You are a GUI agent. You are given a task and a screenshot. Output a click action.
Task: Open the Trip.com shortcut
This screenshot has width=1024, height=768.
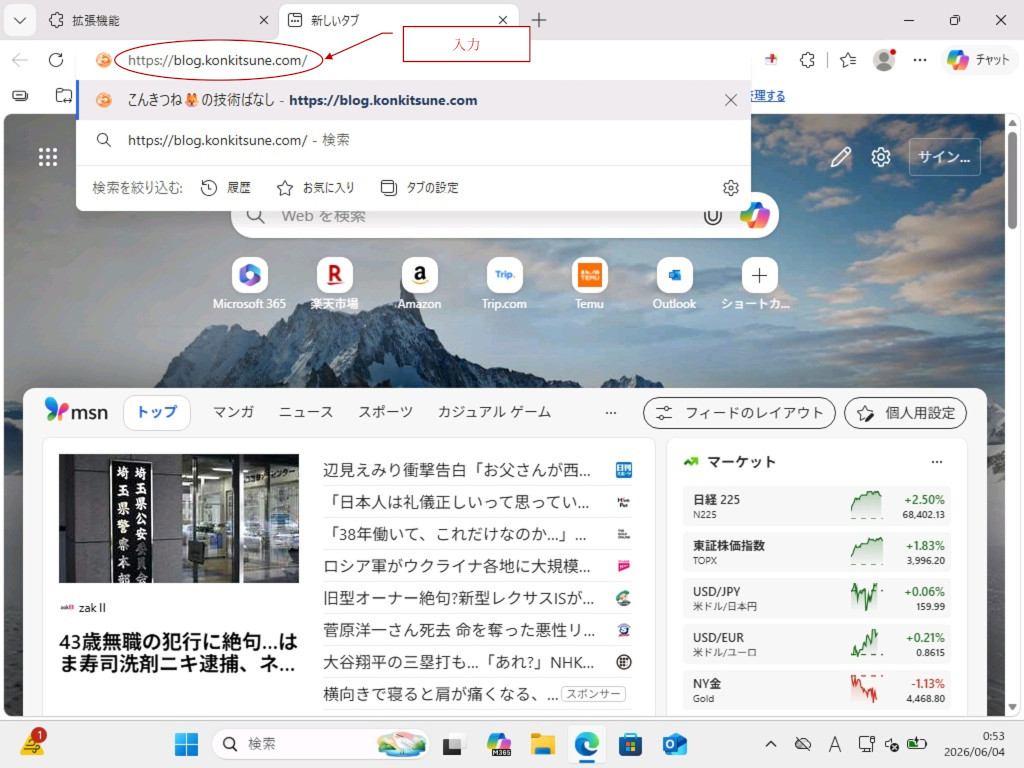coord(504,284)
